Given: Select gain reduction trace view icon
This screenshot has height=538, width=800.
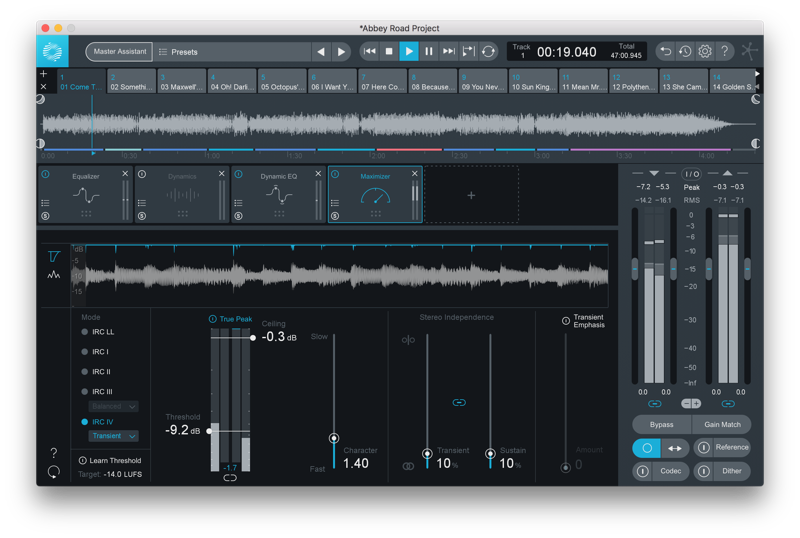Looking at the screenshot, I should [54, 256].
